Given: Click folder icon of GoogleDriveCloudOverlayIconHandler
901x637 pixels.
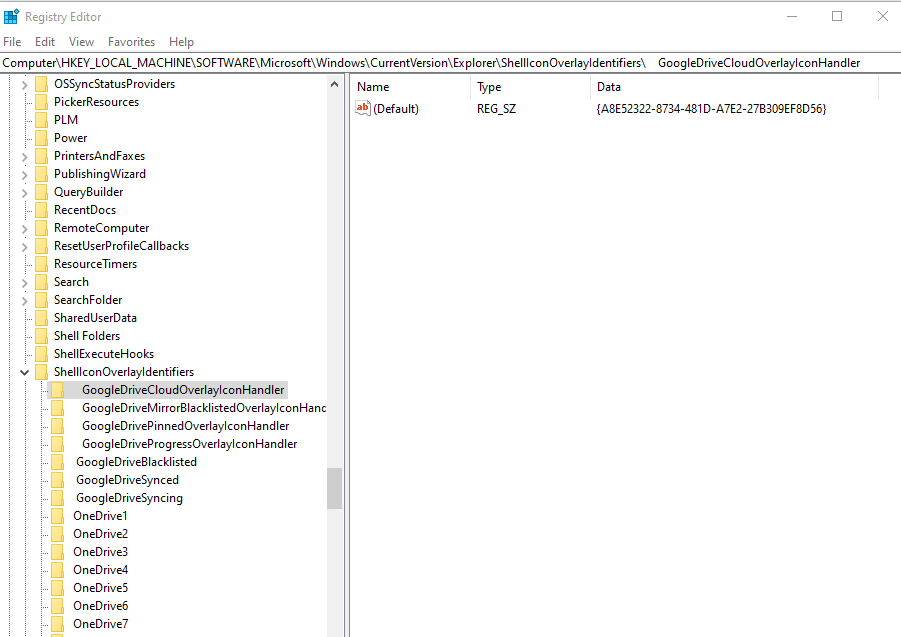Looking at the screenshot, I should pos(57,389).
